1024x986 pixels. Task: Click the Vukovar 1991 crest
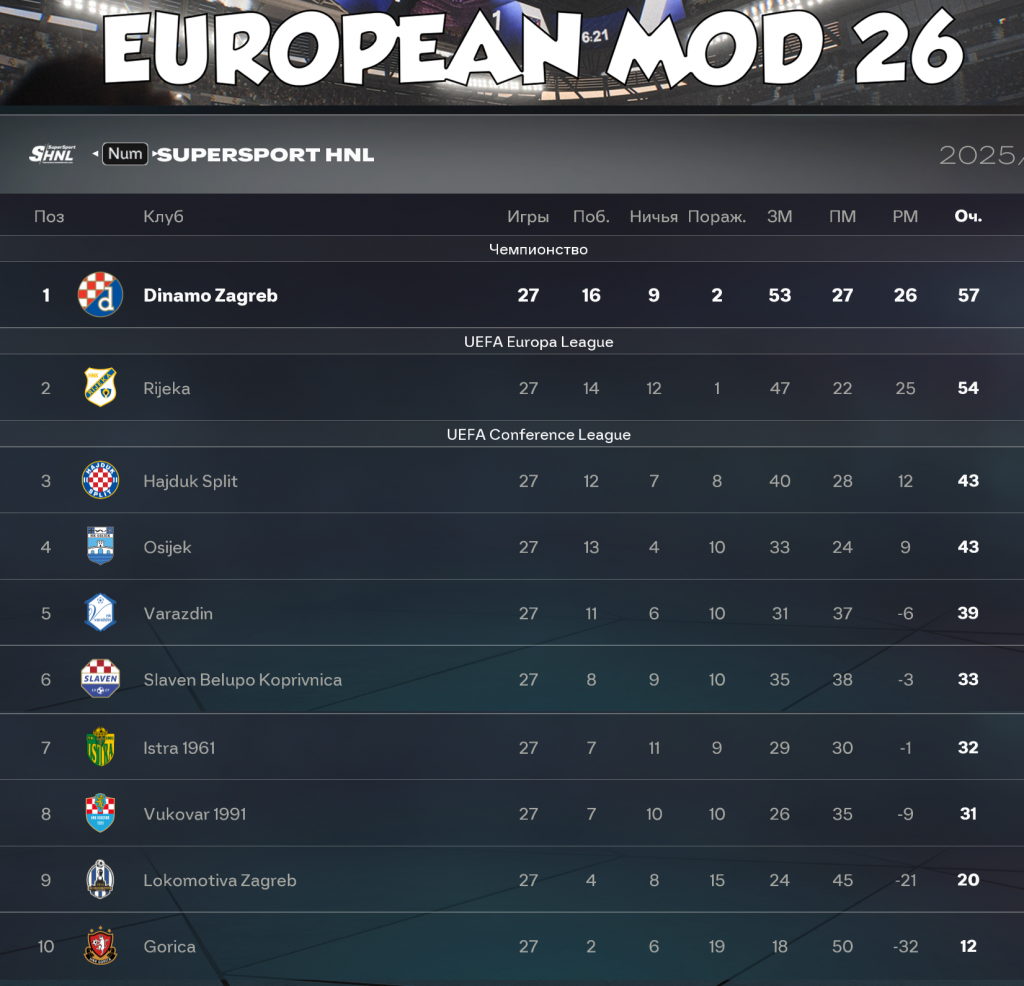(x=100, y=814)
